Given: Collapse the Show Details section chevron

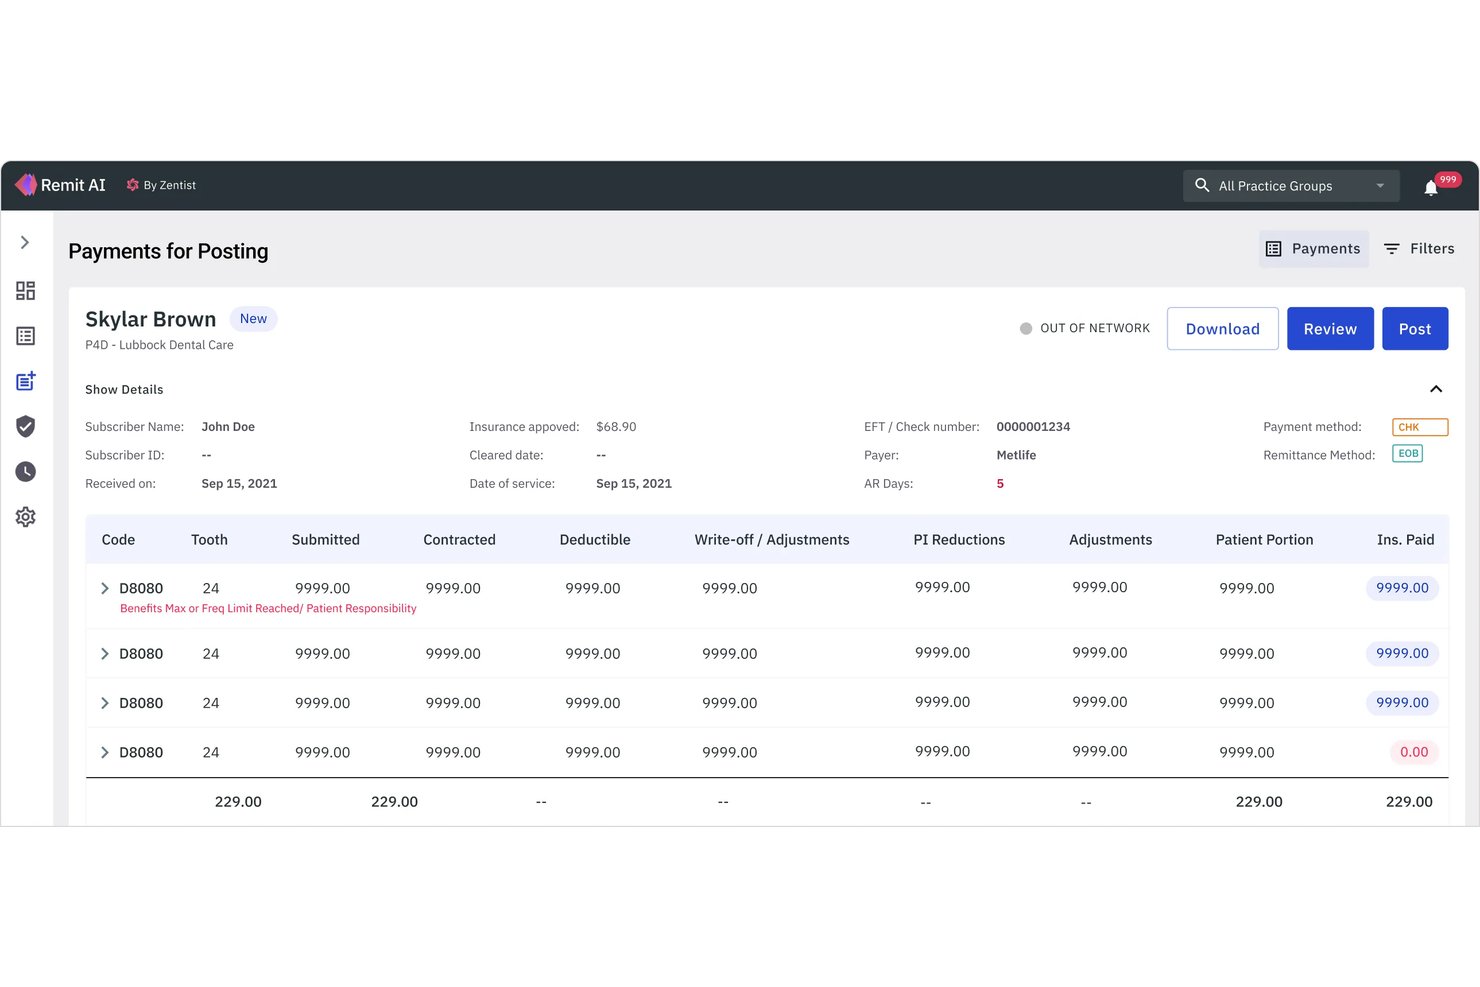Looking at the screenshot, I should pos(1436,389).
